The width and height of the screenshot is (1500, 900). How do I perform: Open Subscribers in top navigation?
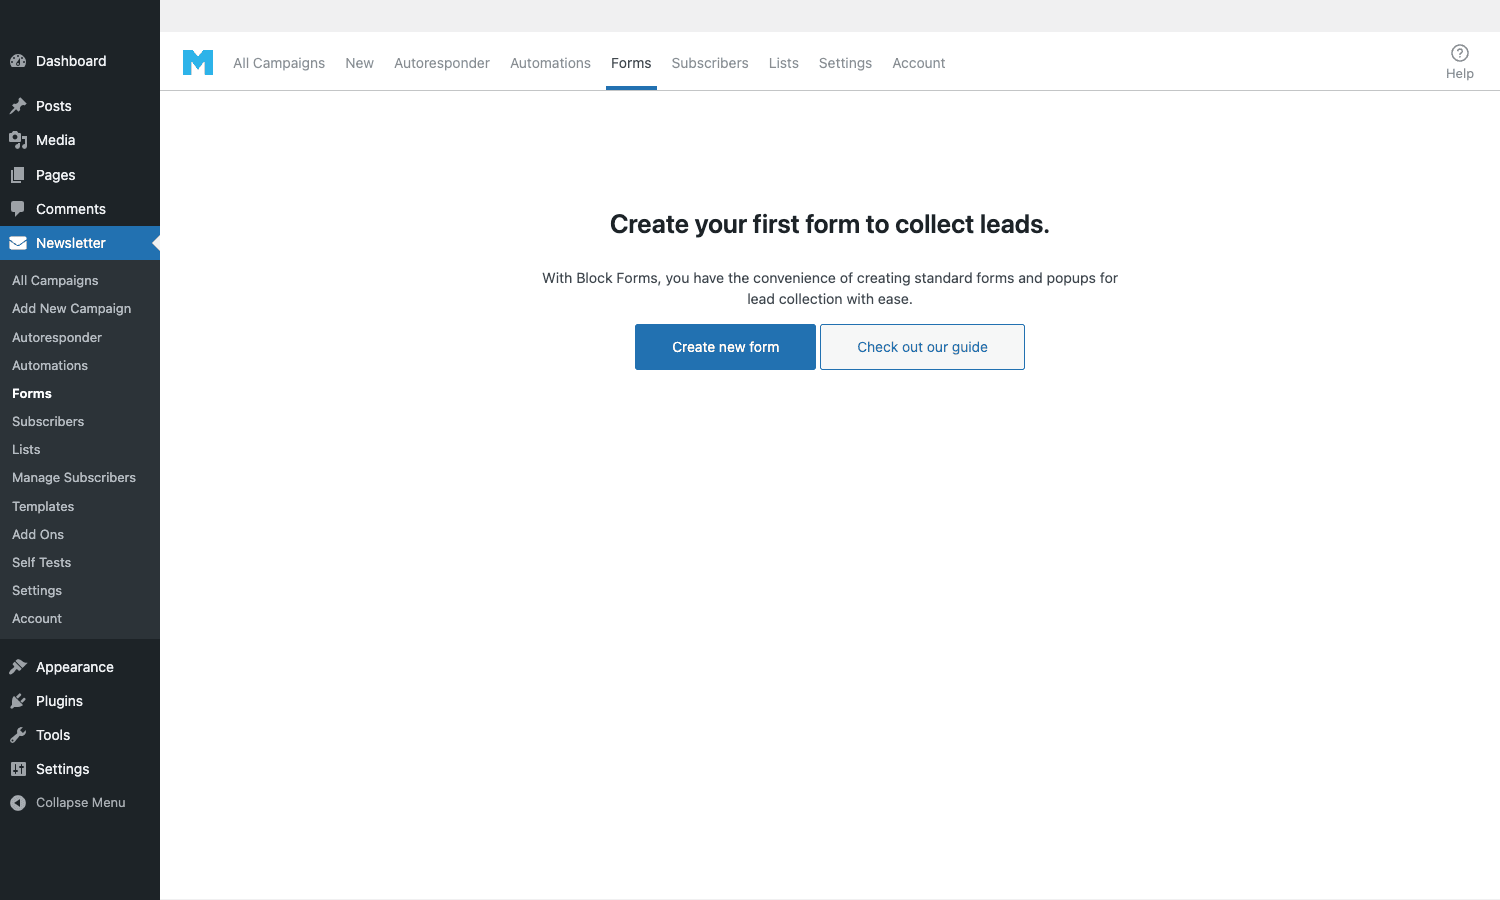click(x=710, y=63)
